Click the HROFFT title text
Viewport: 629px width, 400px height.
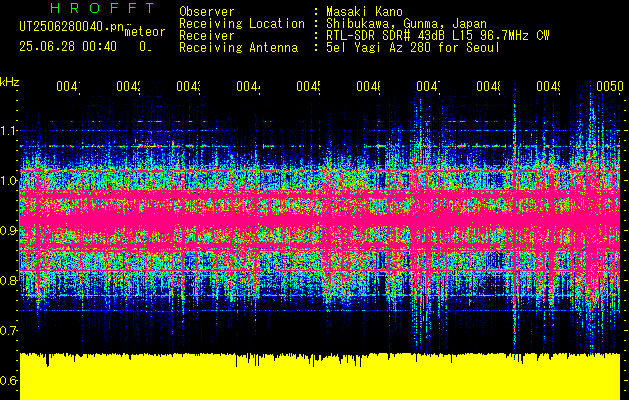coord(102,8)
